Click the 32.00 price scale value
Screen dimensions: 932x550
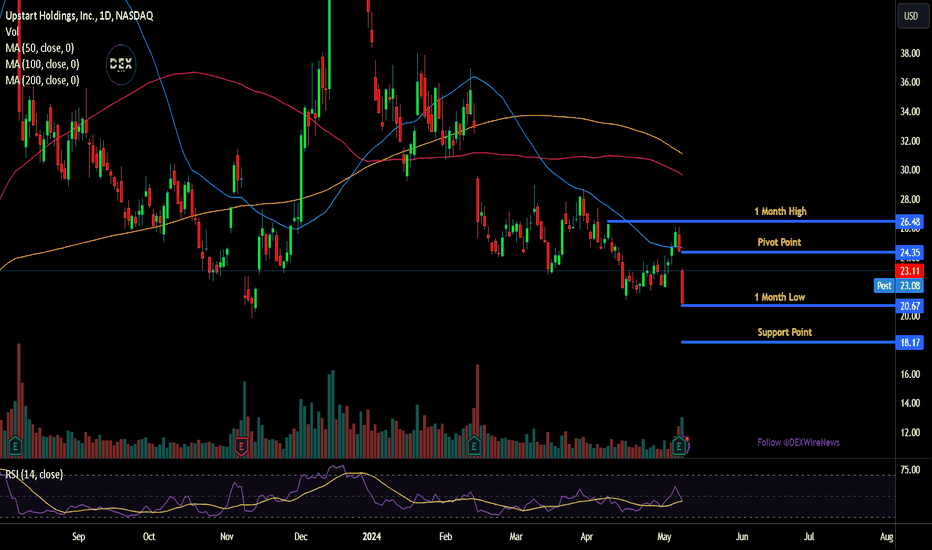910,142
